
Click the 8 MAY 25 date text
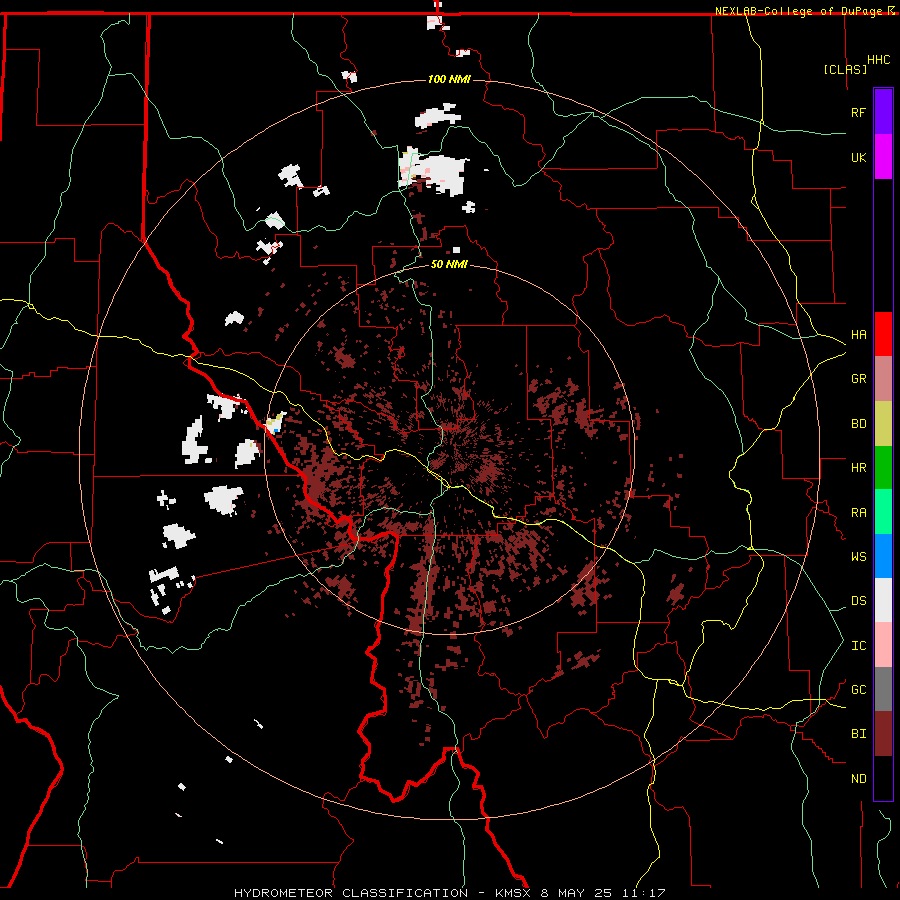coord(576,893)
